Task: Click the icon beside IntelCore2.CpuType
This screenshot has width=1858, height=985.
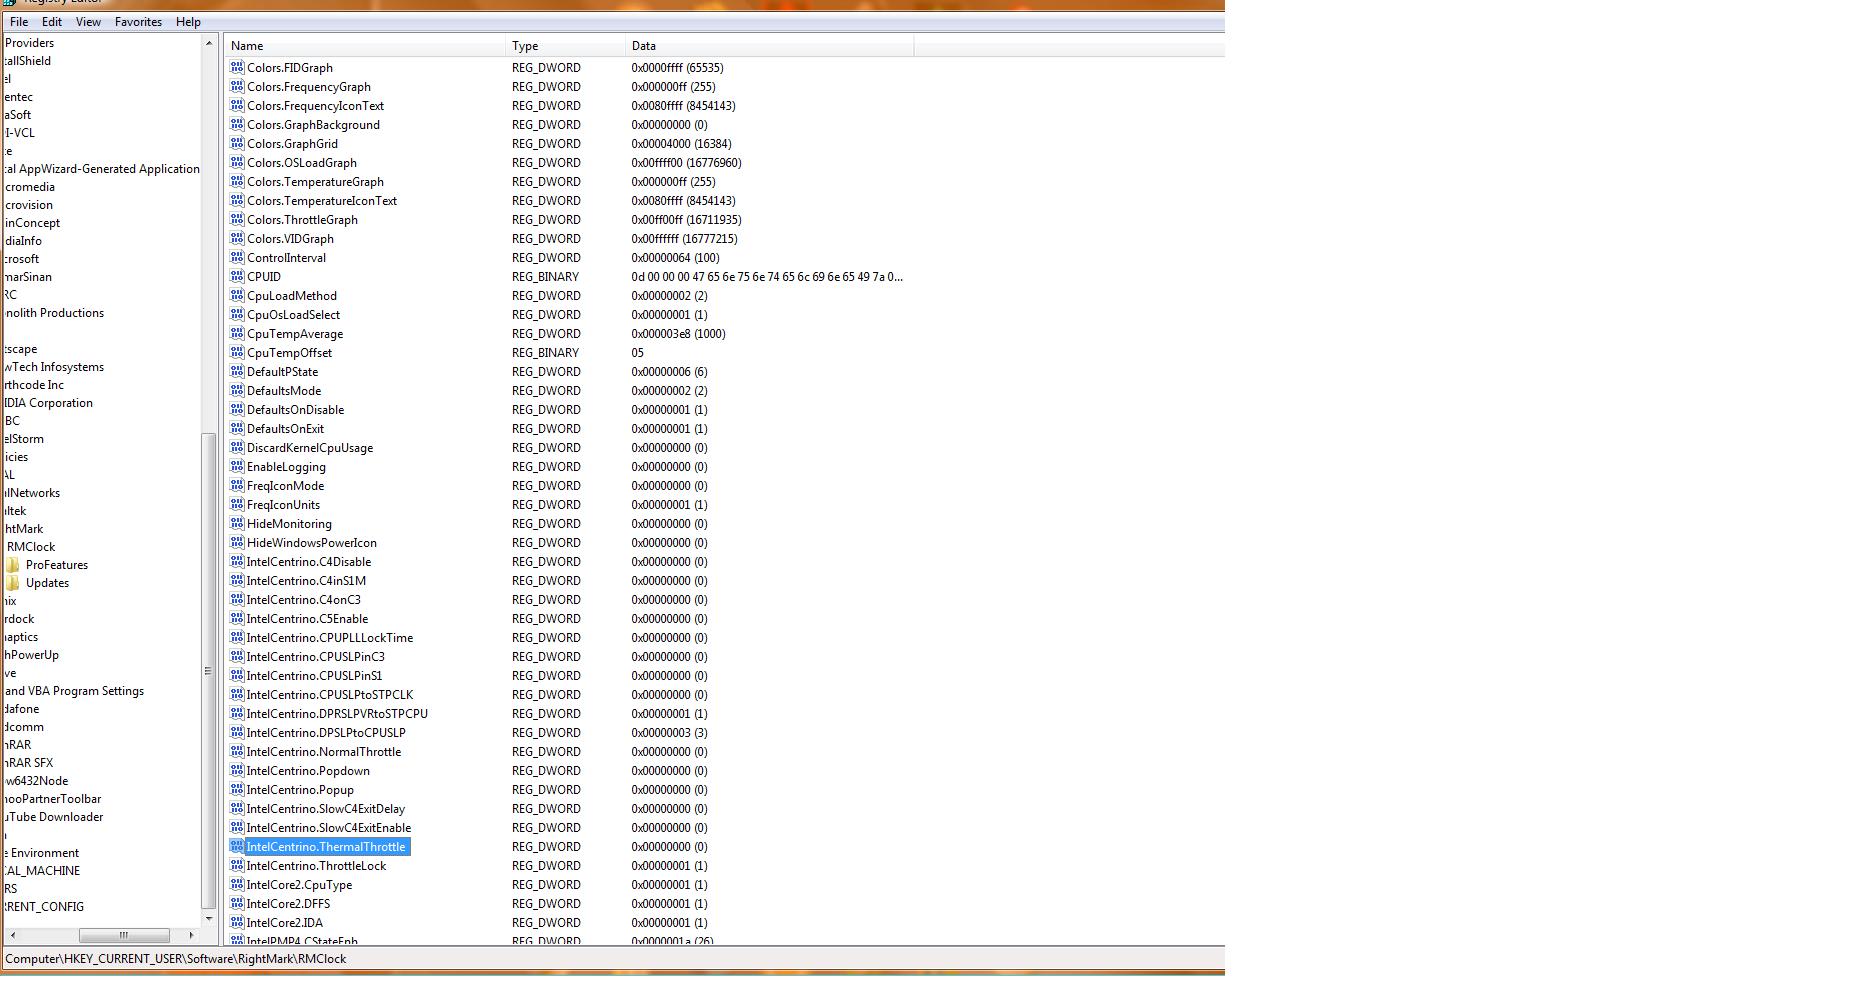Action: pyautogui.click(x=237, y=885)
